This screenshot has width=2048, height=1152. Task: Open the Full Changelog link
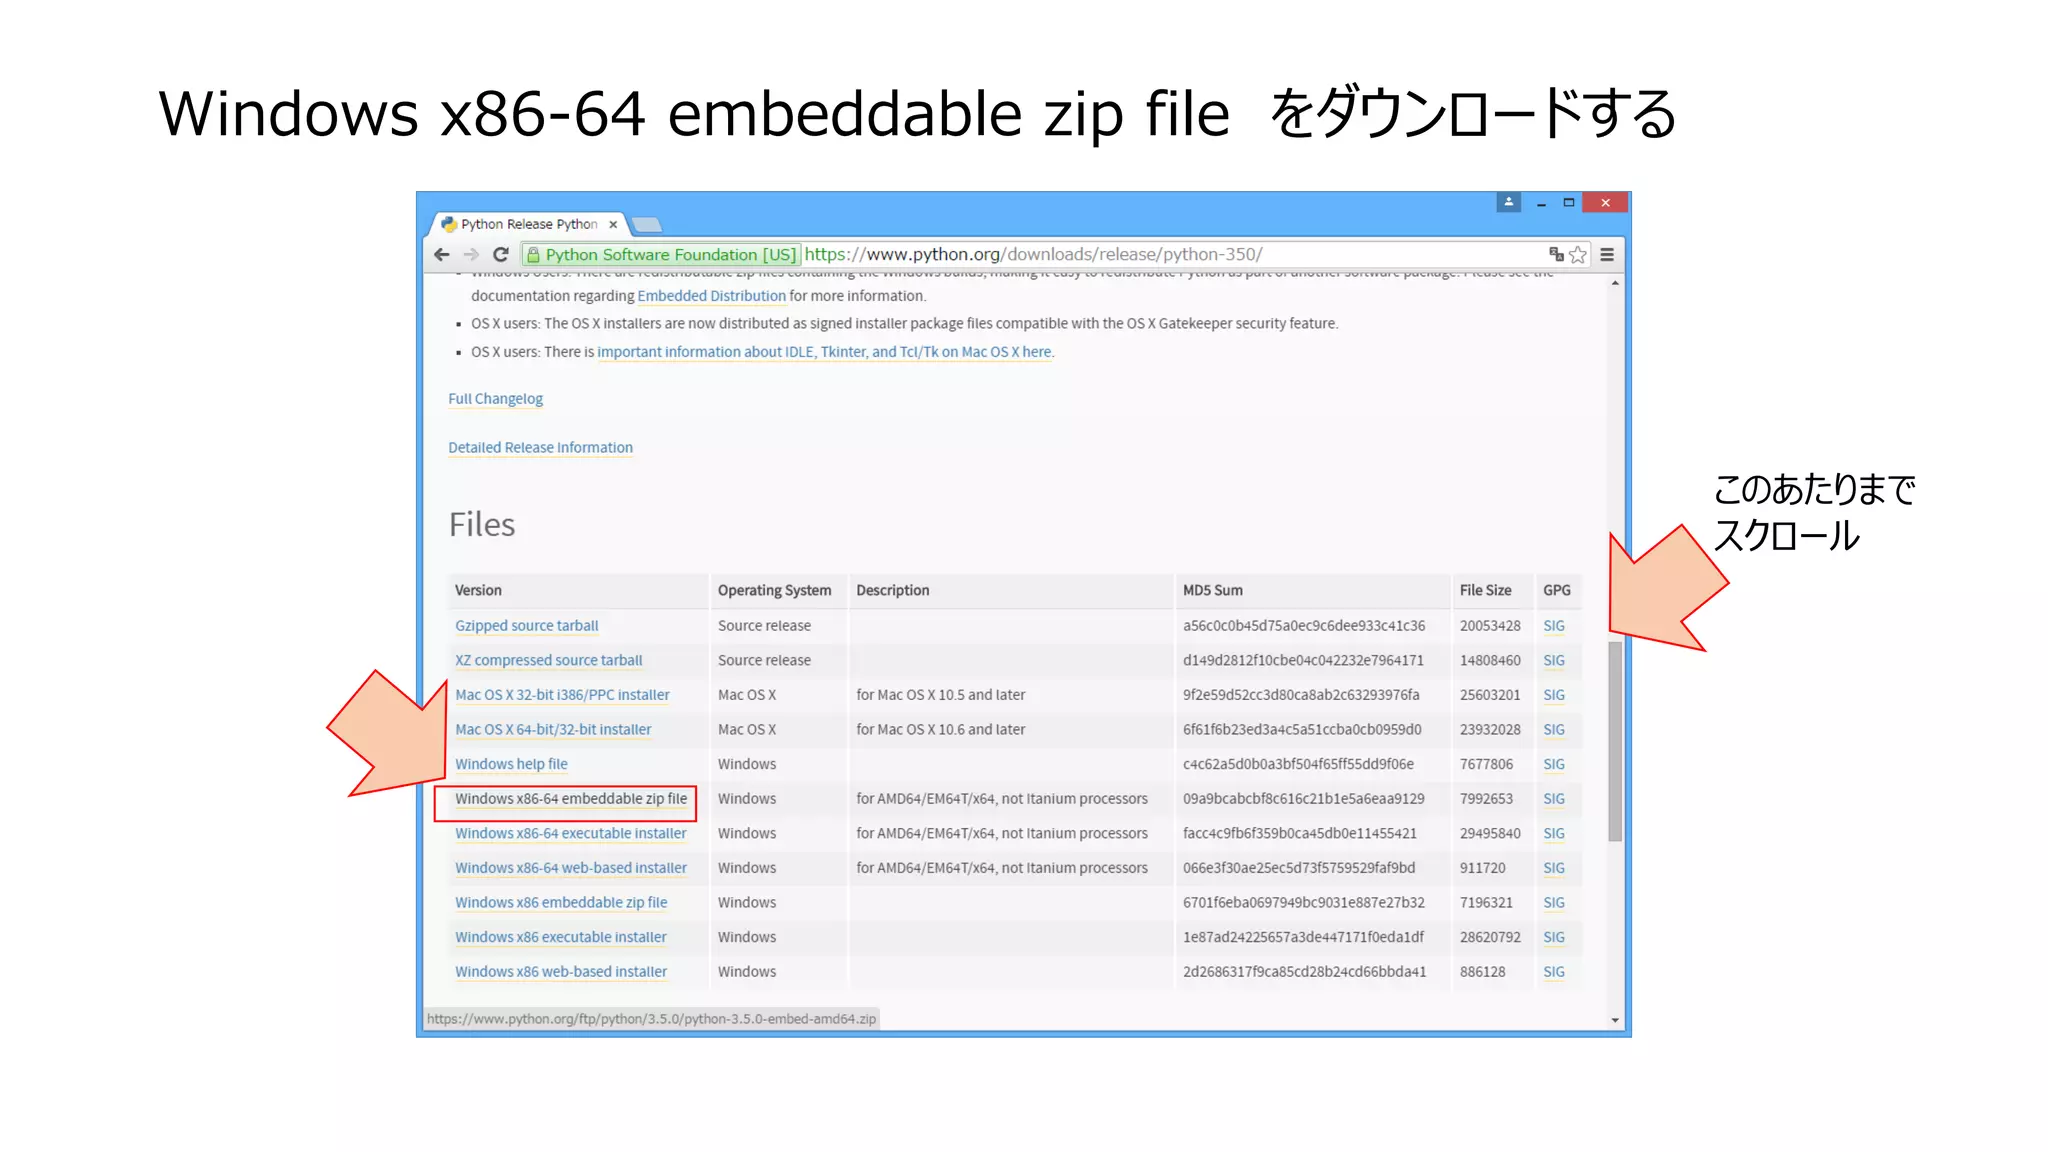click(495, 399)
